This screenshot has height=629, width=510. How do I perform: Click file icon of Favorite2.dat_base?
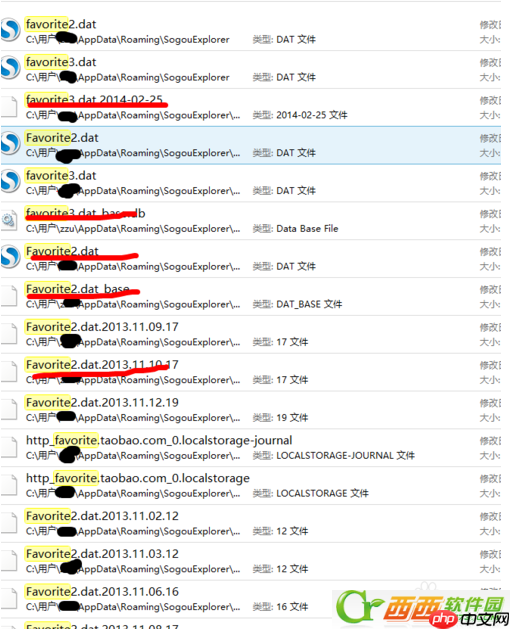[9, 296]
